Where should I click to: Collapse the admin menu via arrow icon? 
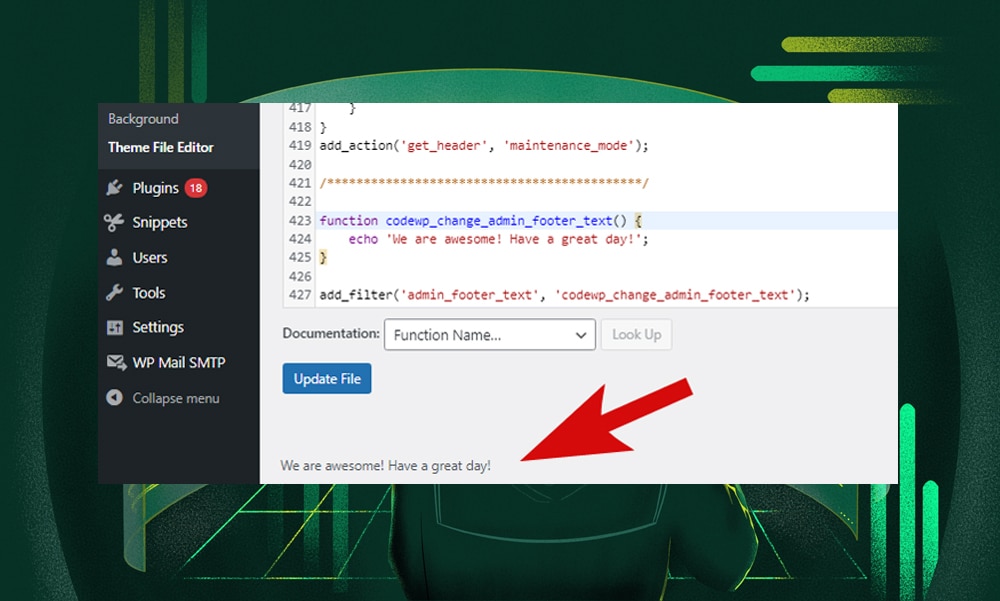114,398
